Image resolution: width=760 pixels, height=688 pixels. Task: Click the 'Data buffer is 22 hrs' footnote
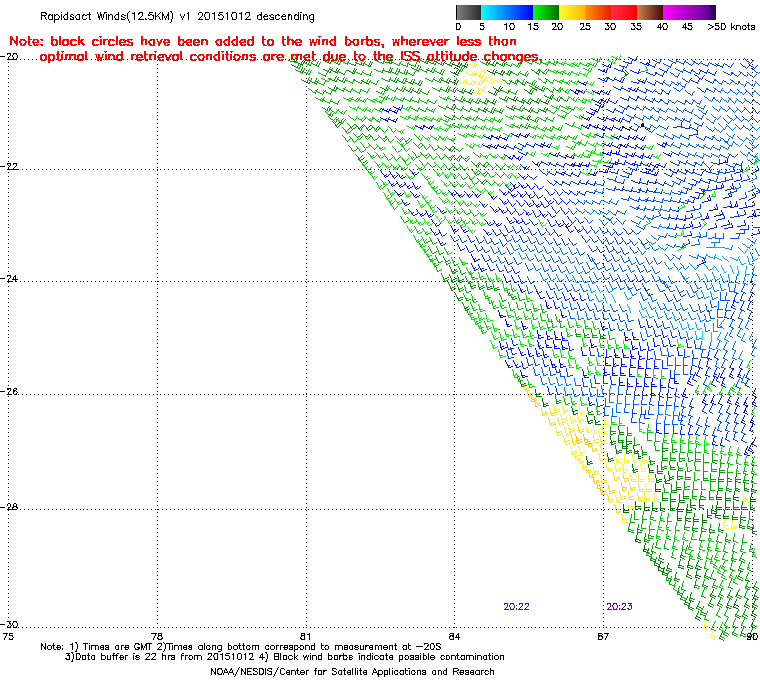point(285,657)
